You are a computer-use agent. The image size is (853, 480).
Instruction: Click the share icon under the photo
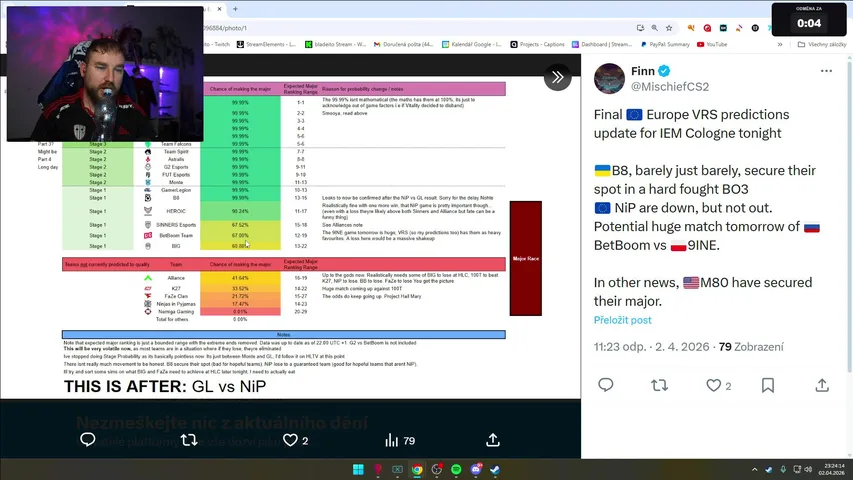tap(493, 440)
